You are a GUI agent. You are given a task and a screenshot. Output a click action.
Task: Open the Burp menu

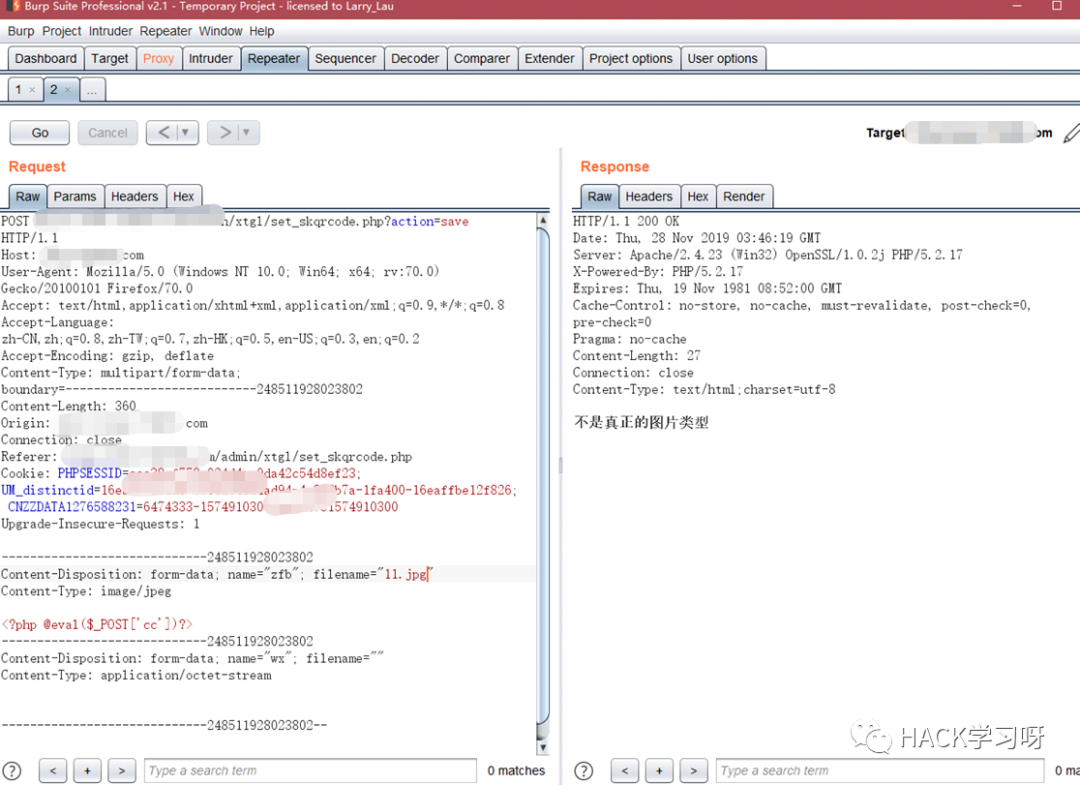(x=21, y=31)
